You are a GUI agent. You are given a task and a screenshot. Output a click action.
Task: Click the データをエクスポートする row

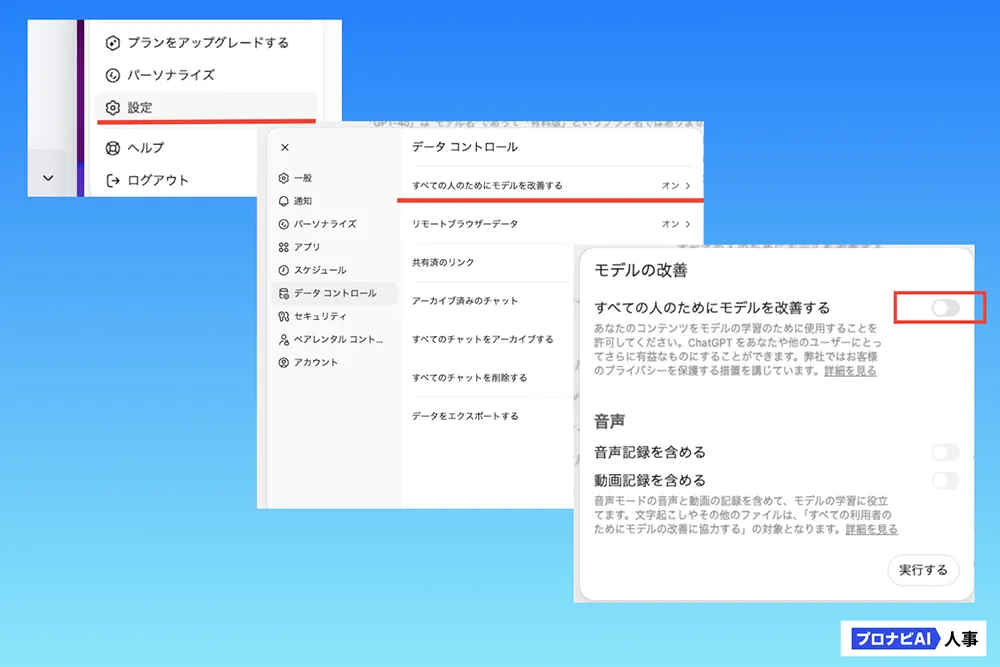tap(465, 416)
